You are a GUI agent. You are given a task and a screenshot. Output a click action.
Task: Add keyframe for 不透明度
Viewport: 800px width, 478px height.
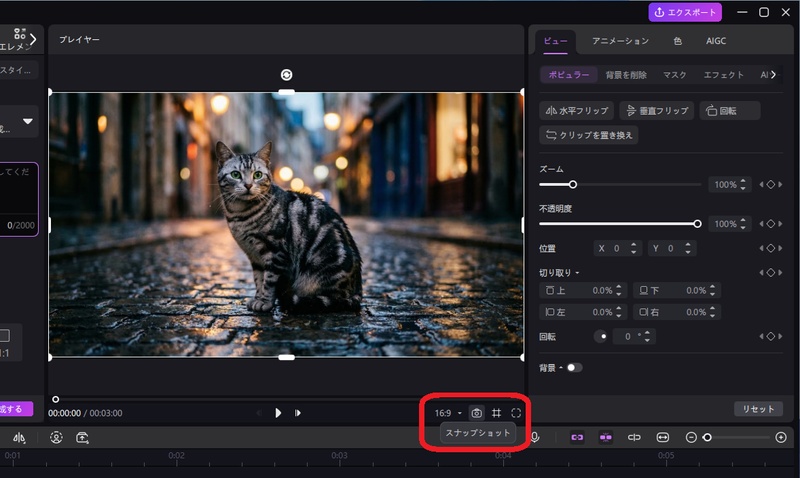pyautogui.click(x=770, y=223)
